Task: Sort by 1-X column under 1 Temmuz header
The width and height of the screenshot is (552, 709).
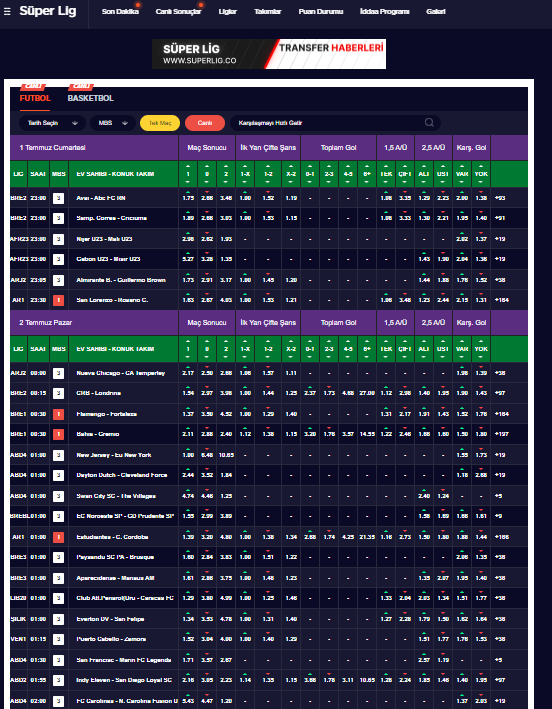Action: (x=245, y=174)
